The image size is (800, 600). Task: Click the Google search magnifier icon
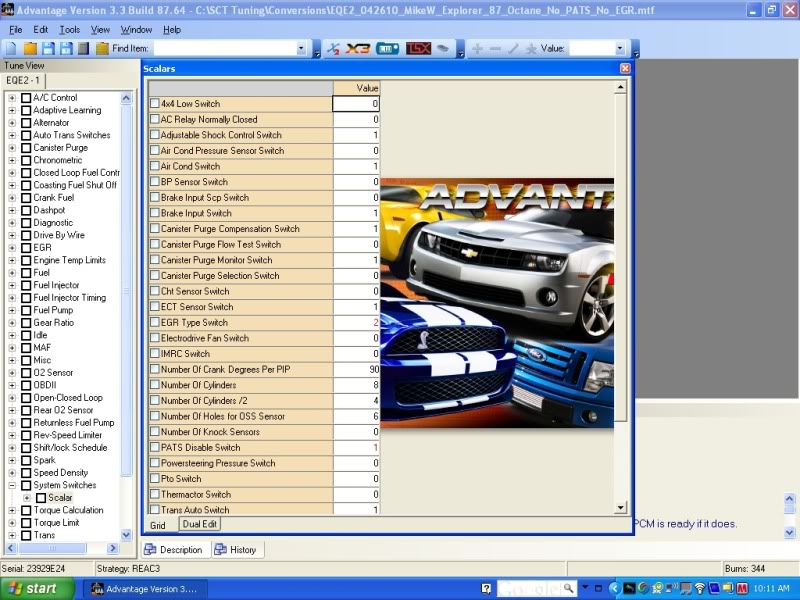point(568,588)
